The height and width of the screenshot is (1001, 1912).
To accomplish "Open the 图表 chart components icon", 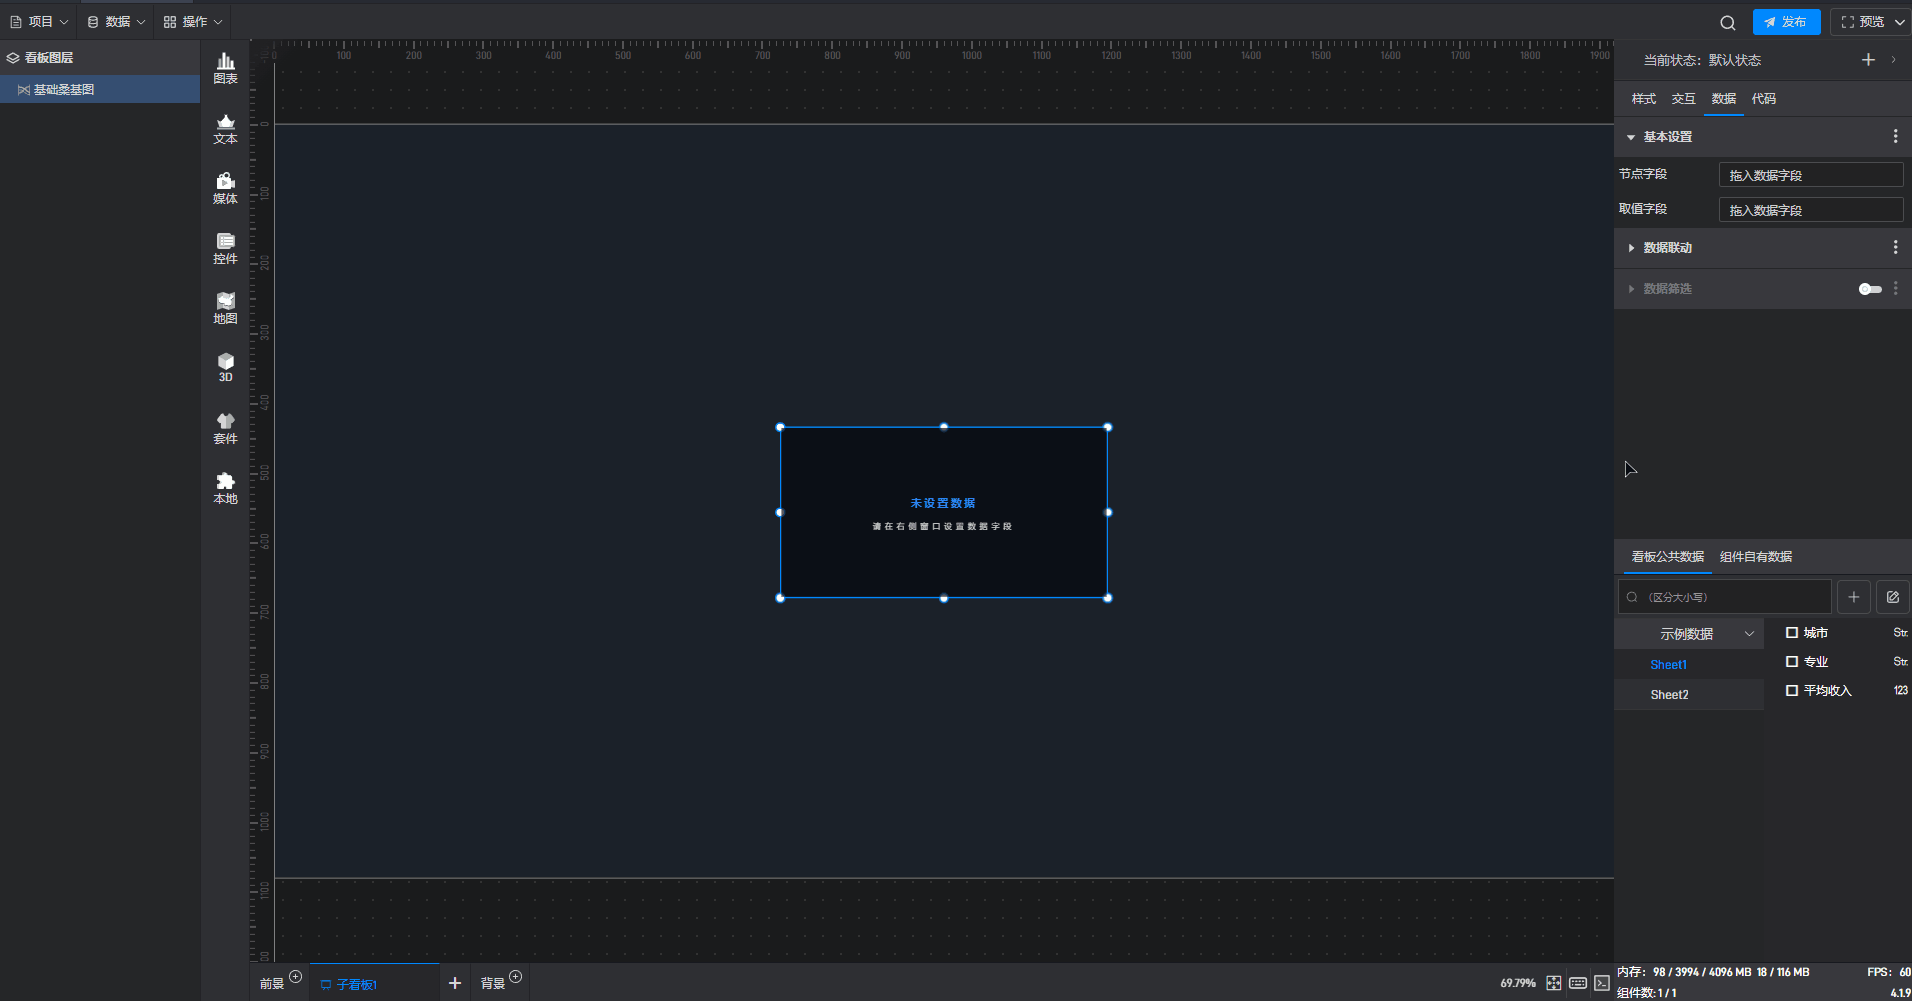I will 225,68.
